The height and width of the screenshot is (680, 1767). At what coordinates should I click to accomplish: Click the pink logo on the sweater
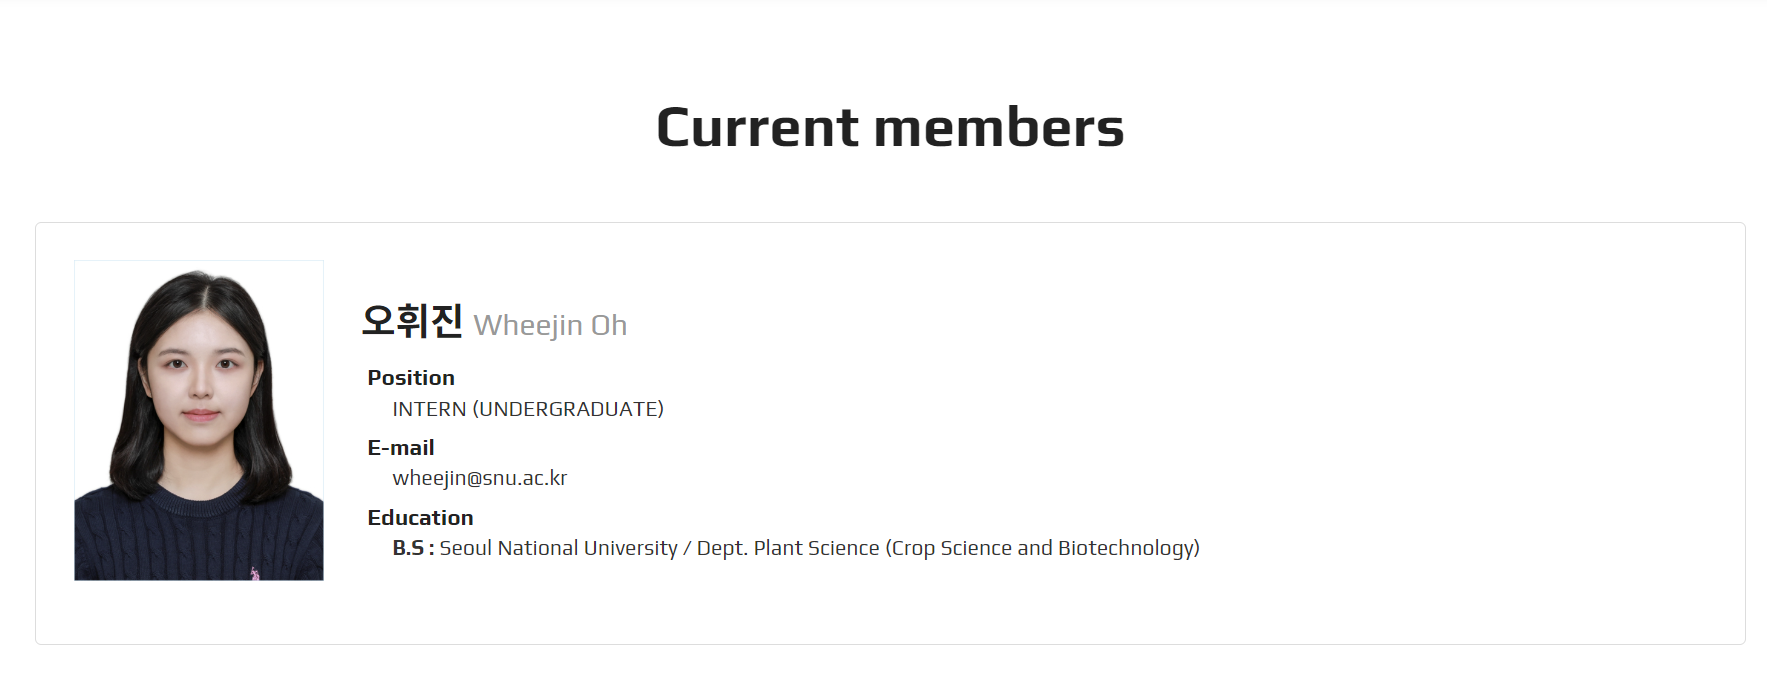point(255,573)
